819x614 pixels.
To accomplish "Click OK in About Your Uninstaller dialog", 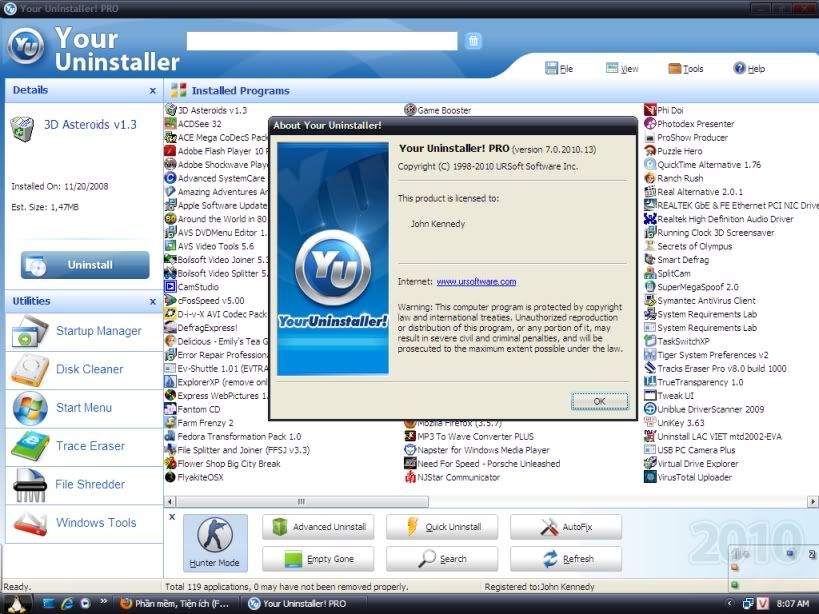I will [x=599, y=401].
